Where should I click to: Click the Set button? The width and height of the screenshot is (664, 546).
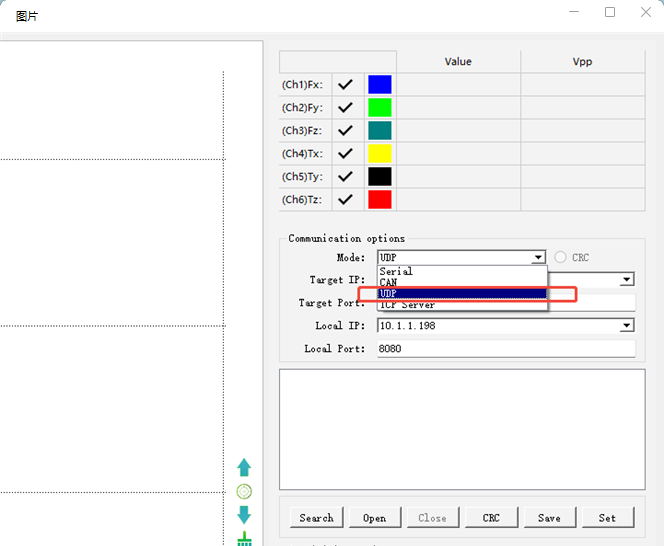[x=608, y=518]
